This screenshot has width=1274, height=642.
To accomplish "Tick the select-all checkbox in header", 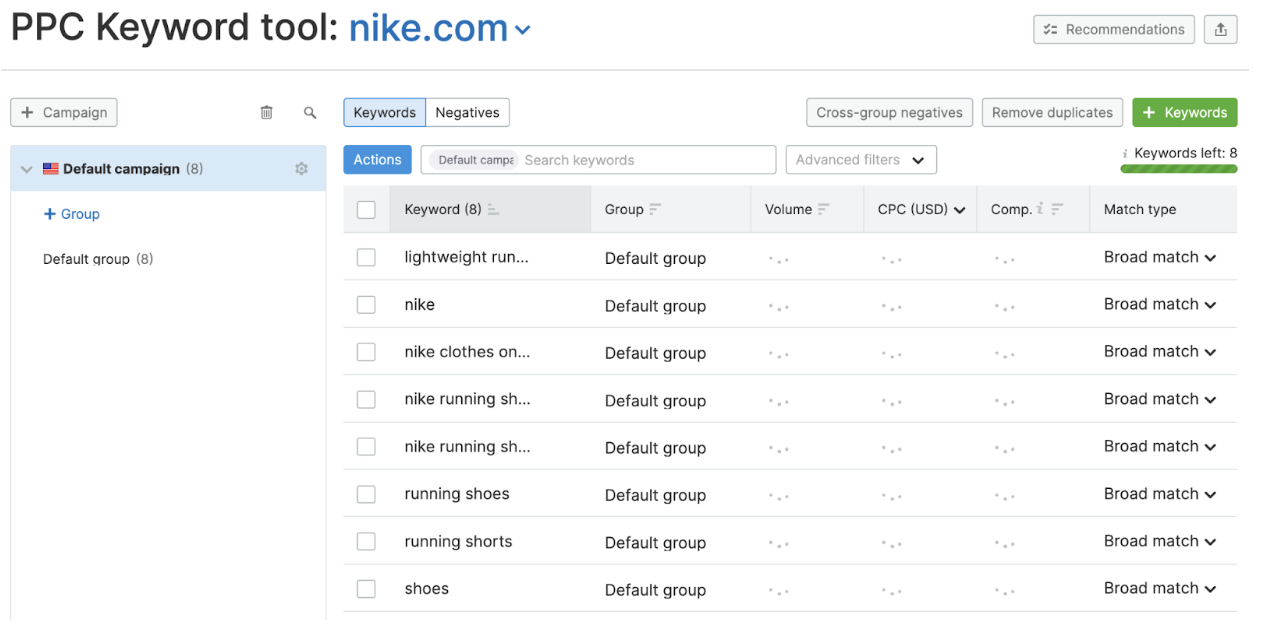I will coord(366,210).
